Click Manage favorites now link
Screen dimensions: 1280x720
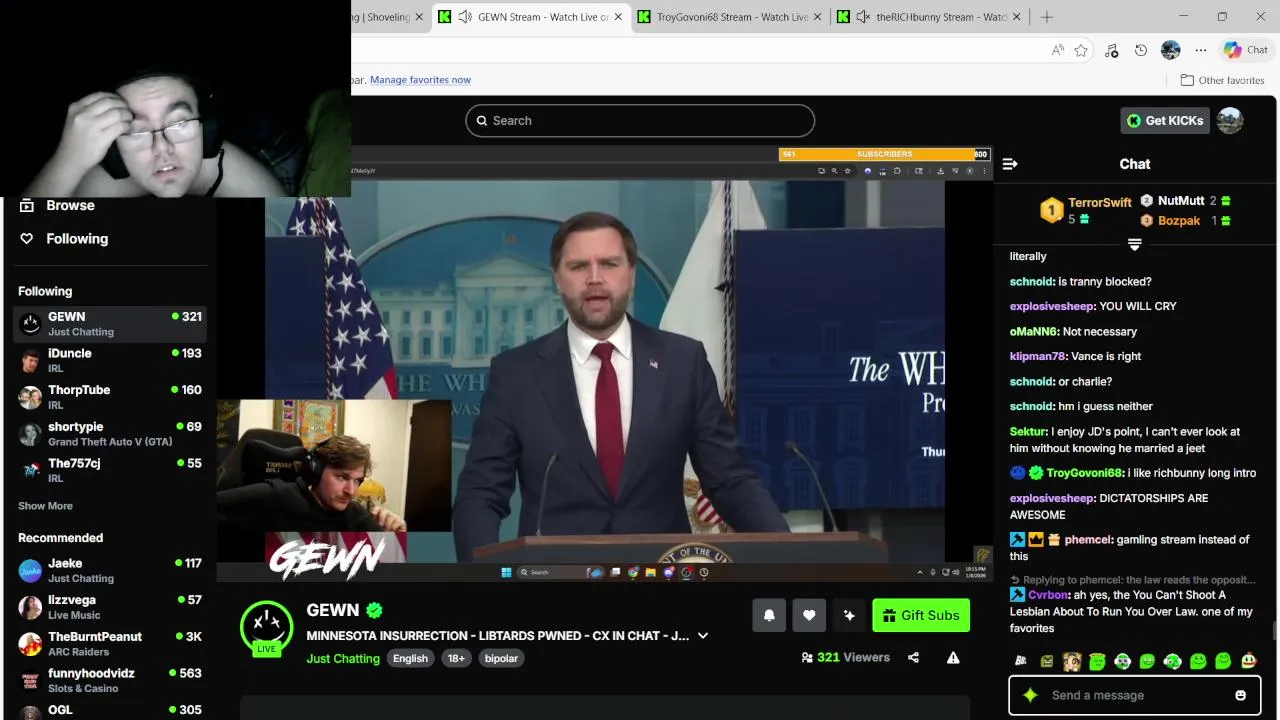click(420, 80)
